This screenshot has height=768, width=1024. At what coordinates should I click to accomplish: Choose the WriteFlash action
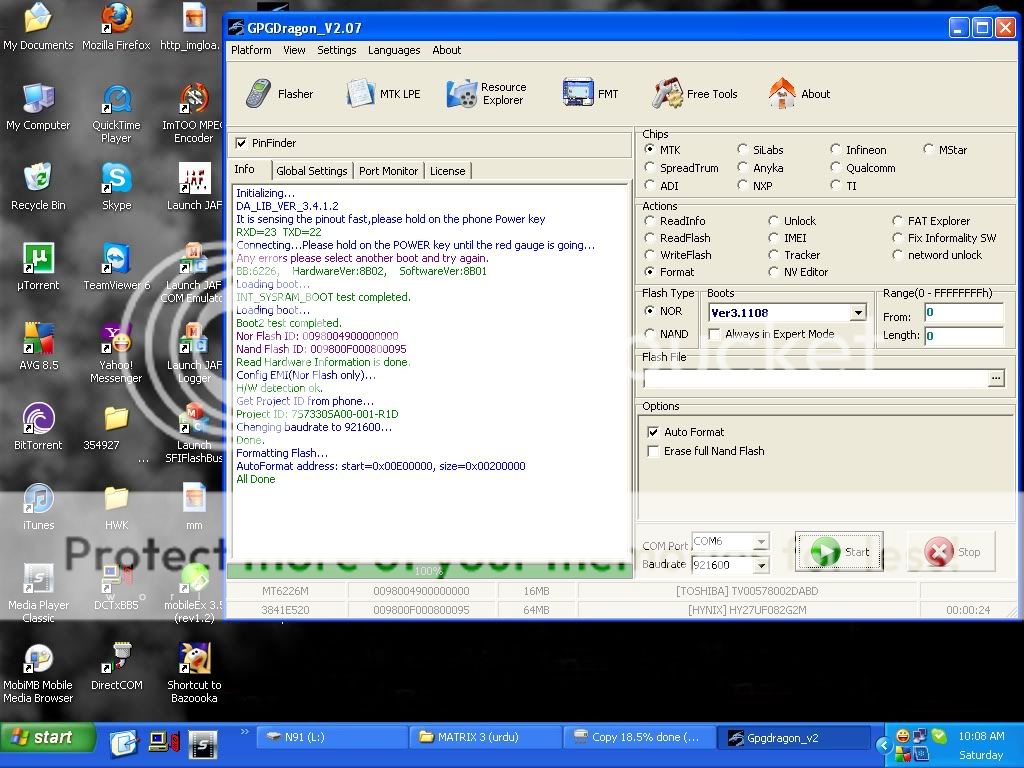(650, 255)
